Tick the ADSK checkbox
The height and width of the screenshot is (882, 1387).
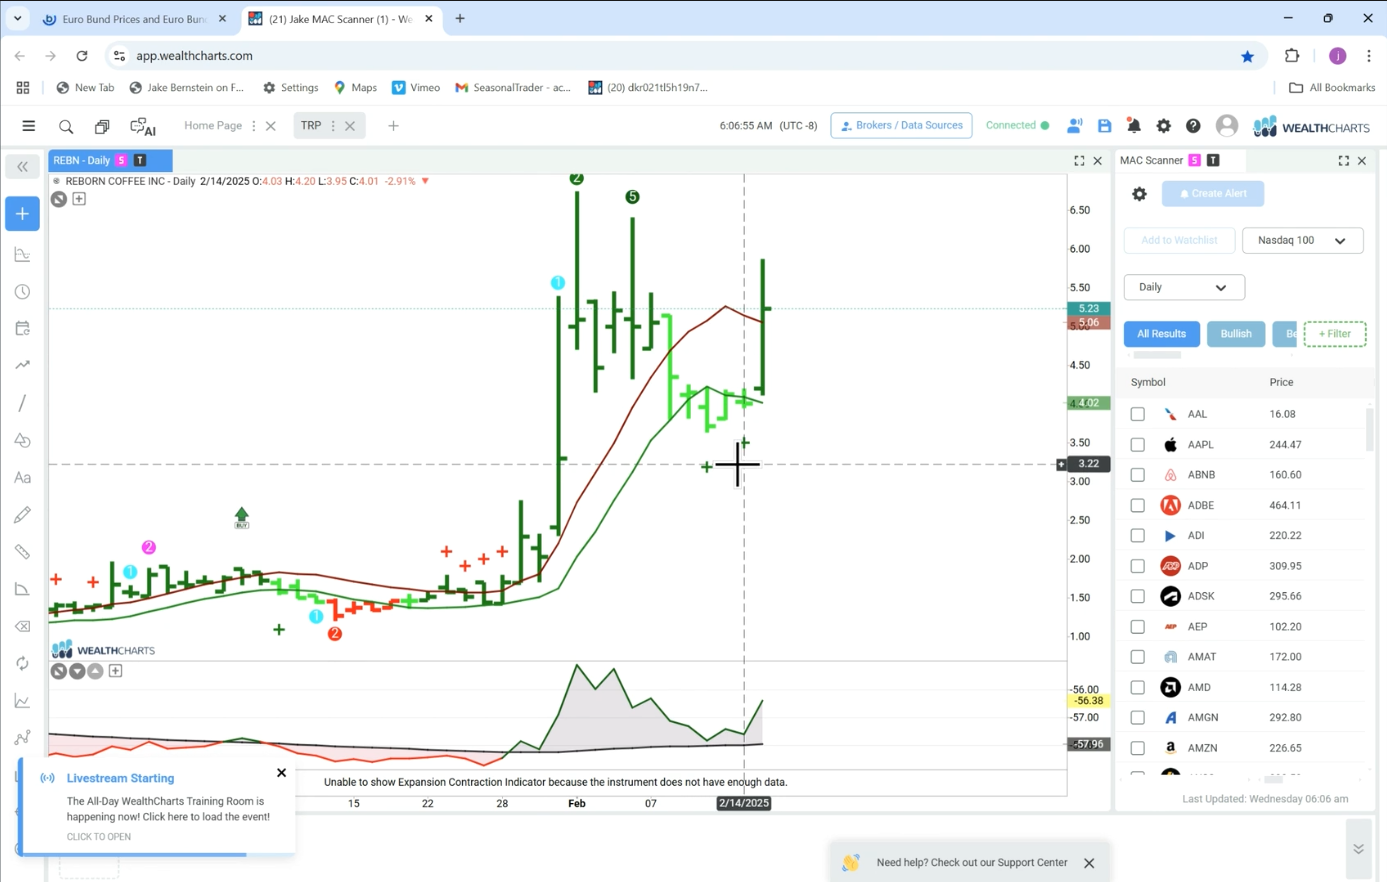tap(1137, 596)
